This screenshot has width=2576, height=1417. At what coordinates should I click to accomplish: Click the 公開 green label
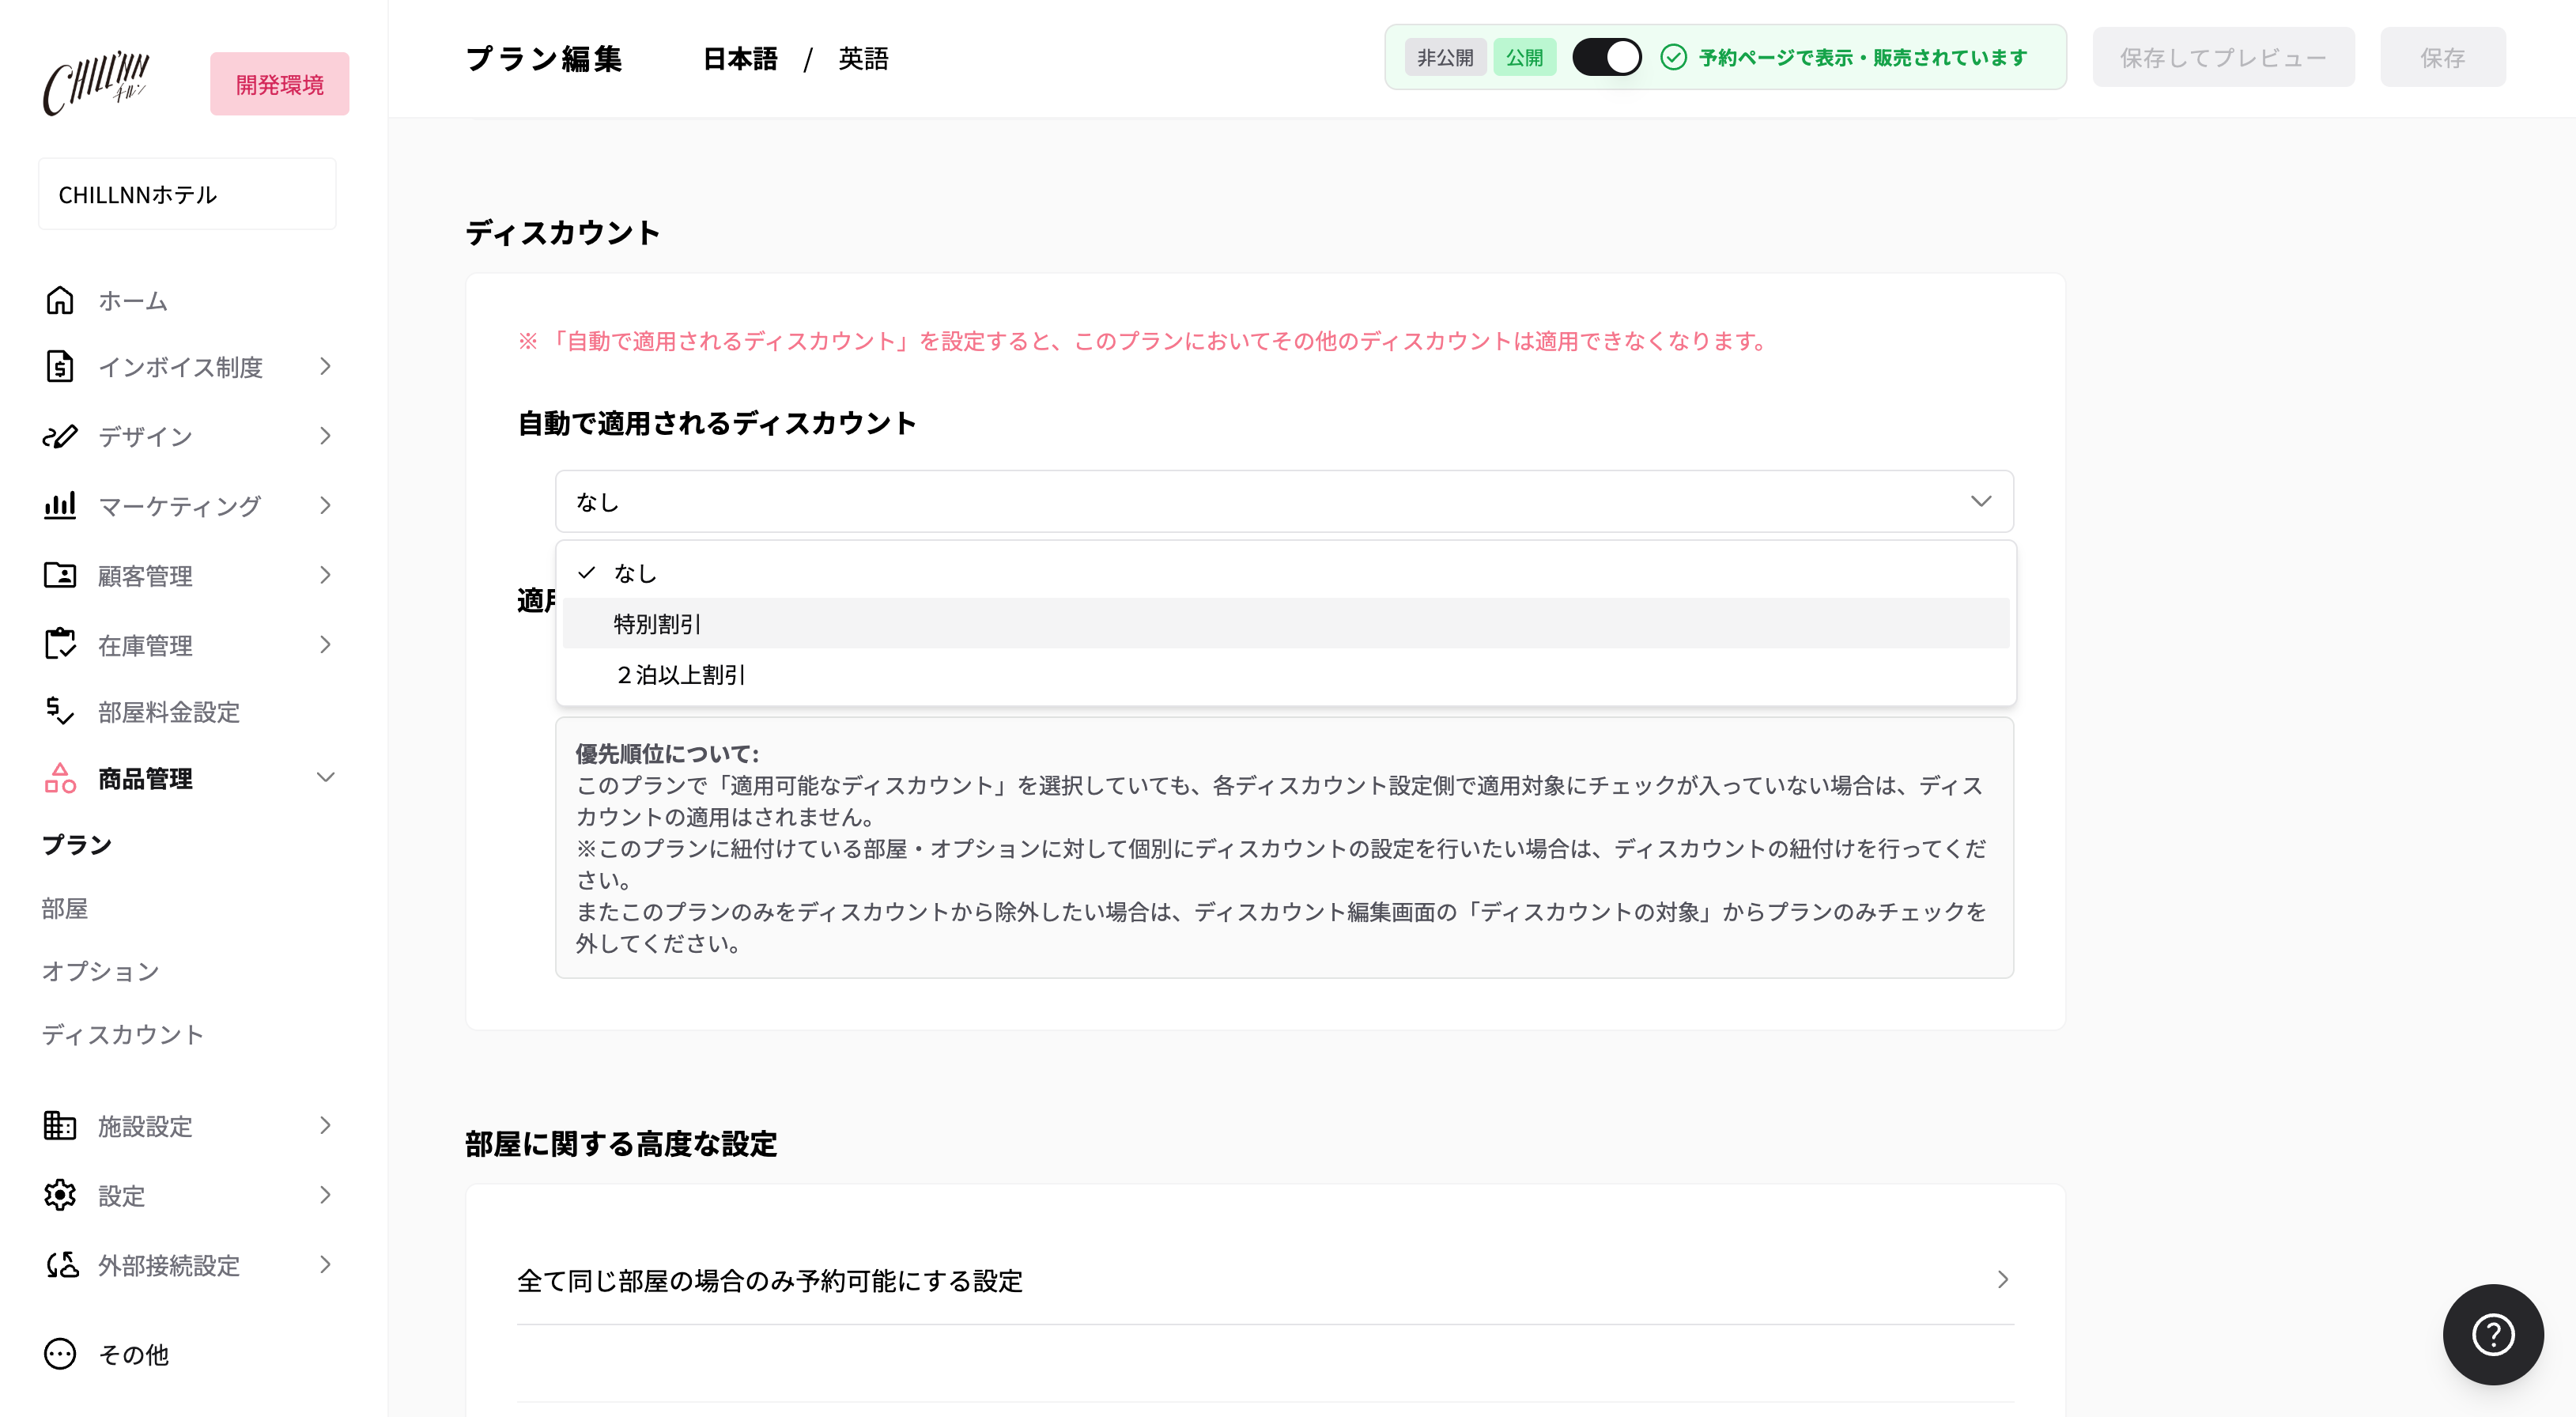click(x=1524, y=57)
